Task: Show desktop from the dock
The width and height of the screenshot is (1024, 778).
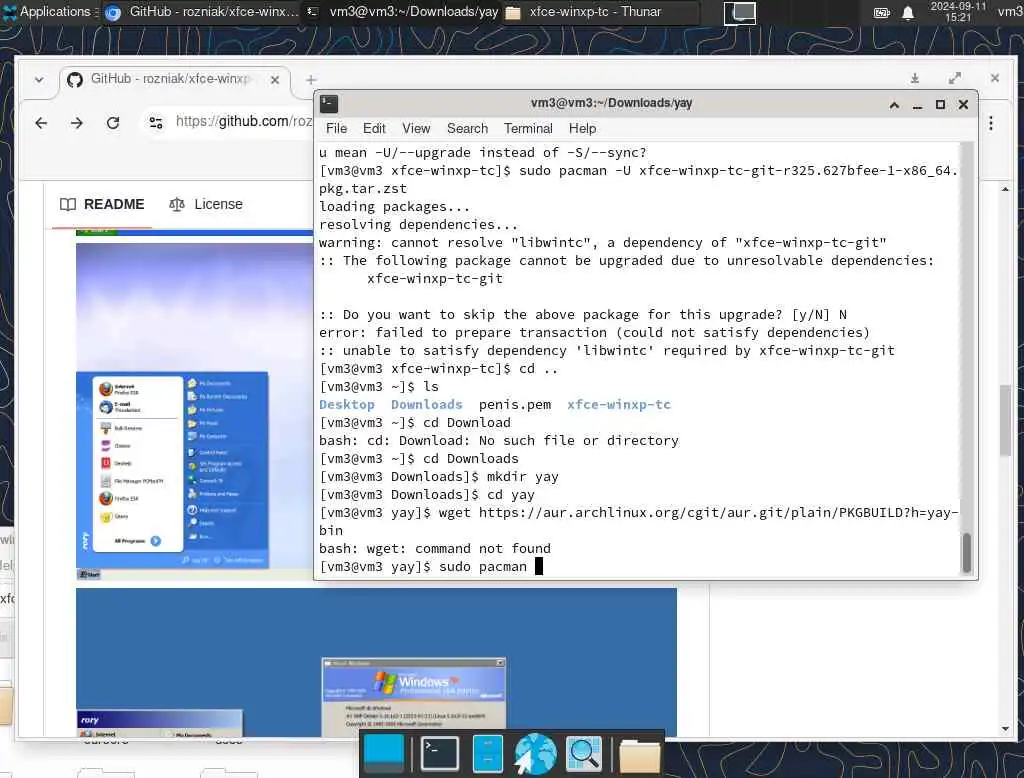Action: (x=384, y=754)
